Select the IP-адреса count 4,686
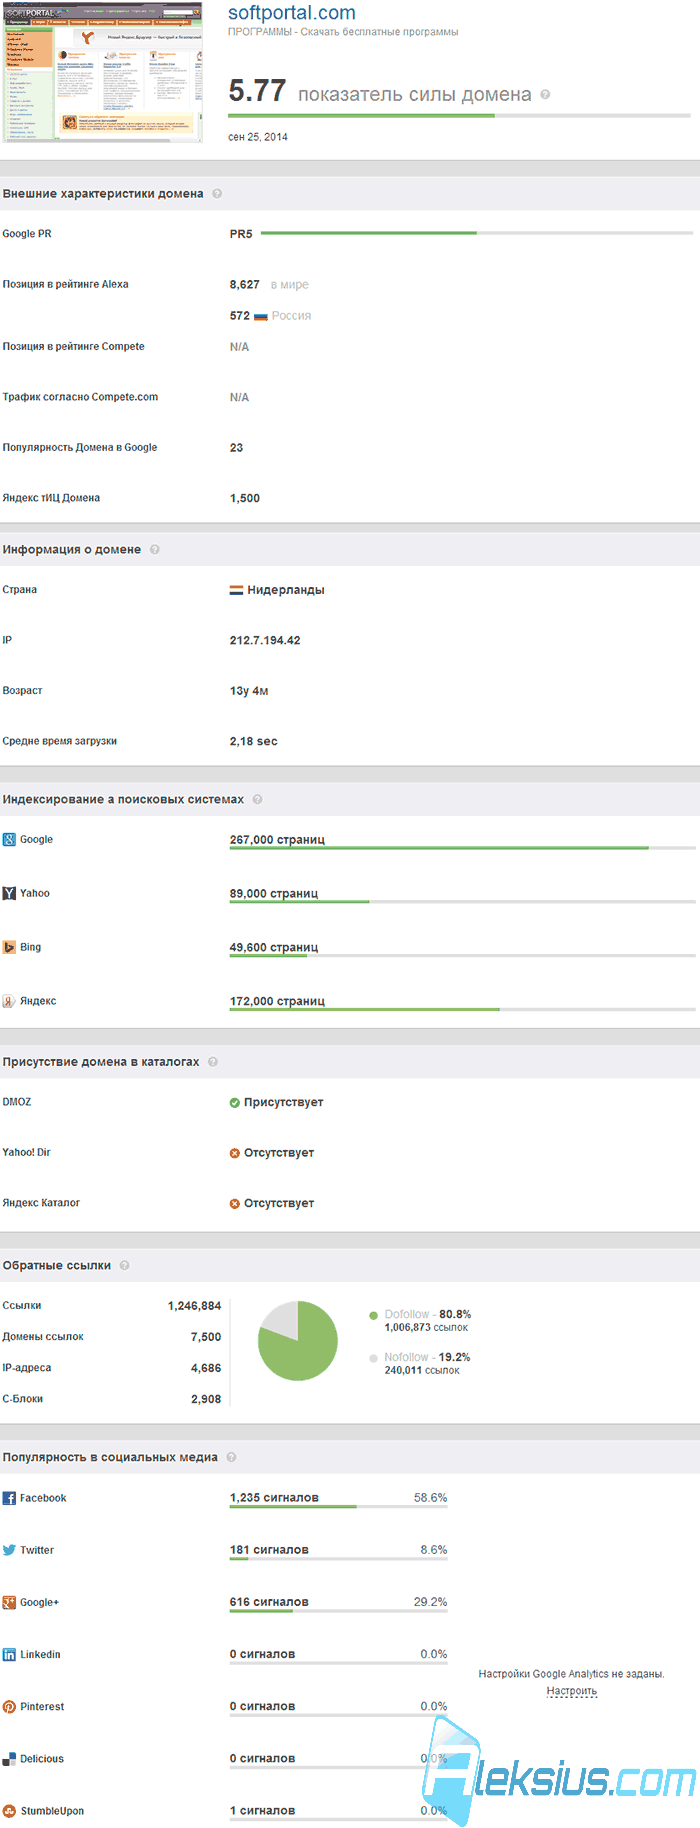 coord(206,1368)
